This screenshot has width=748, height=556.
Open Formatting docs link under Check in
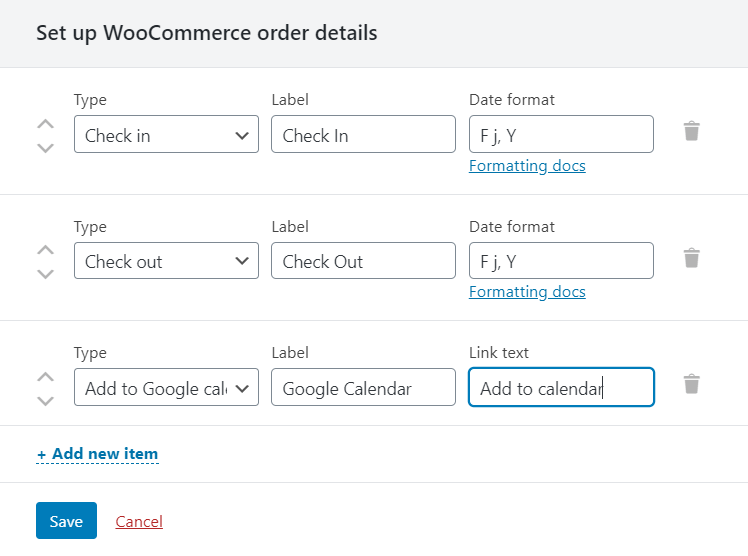pyautogui.click(x=527, y=166)
